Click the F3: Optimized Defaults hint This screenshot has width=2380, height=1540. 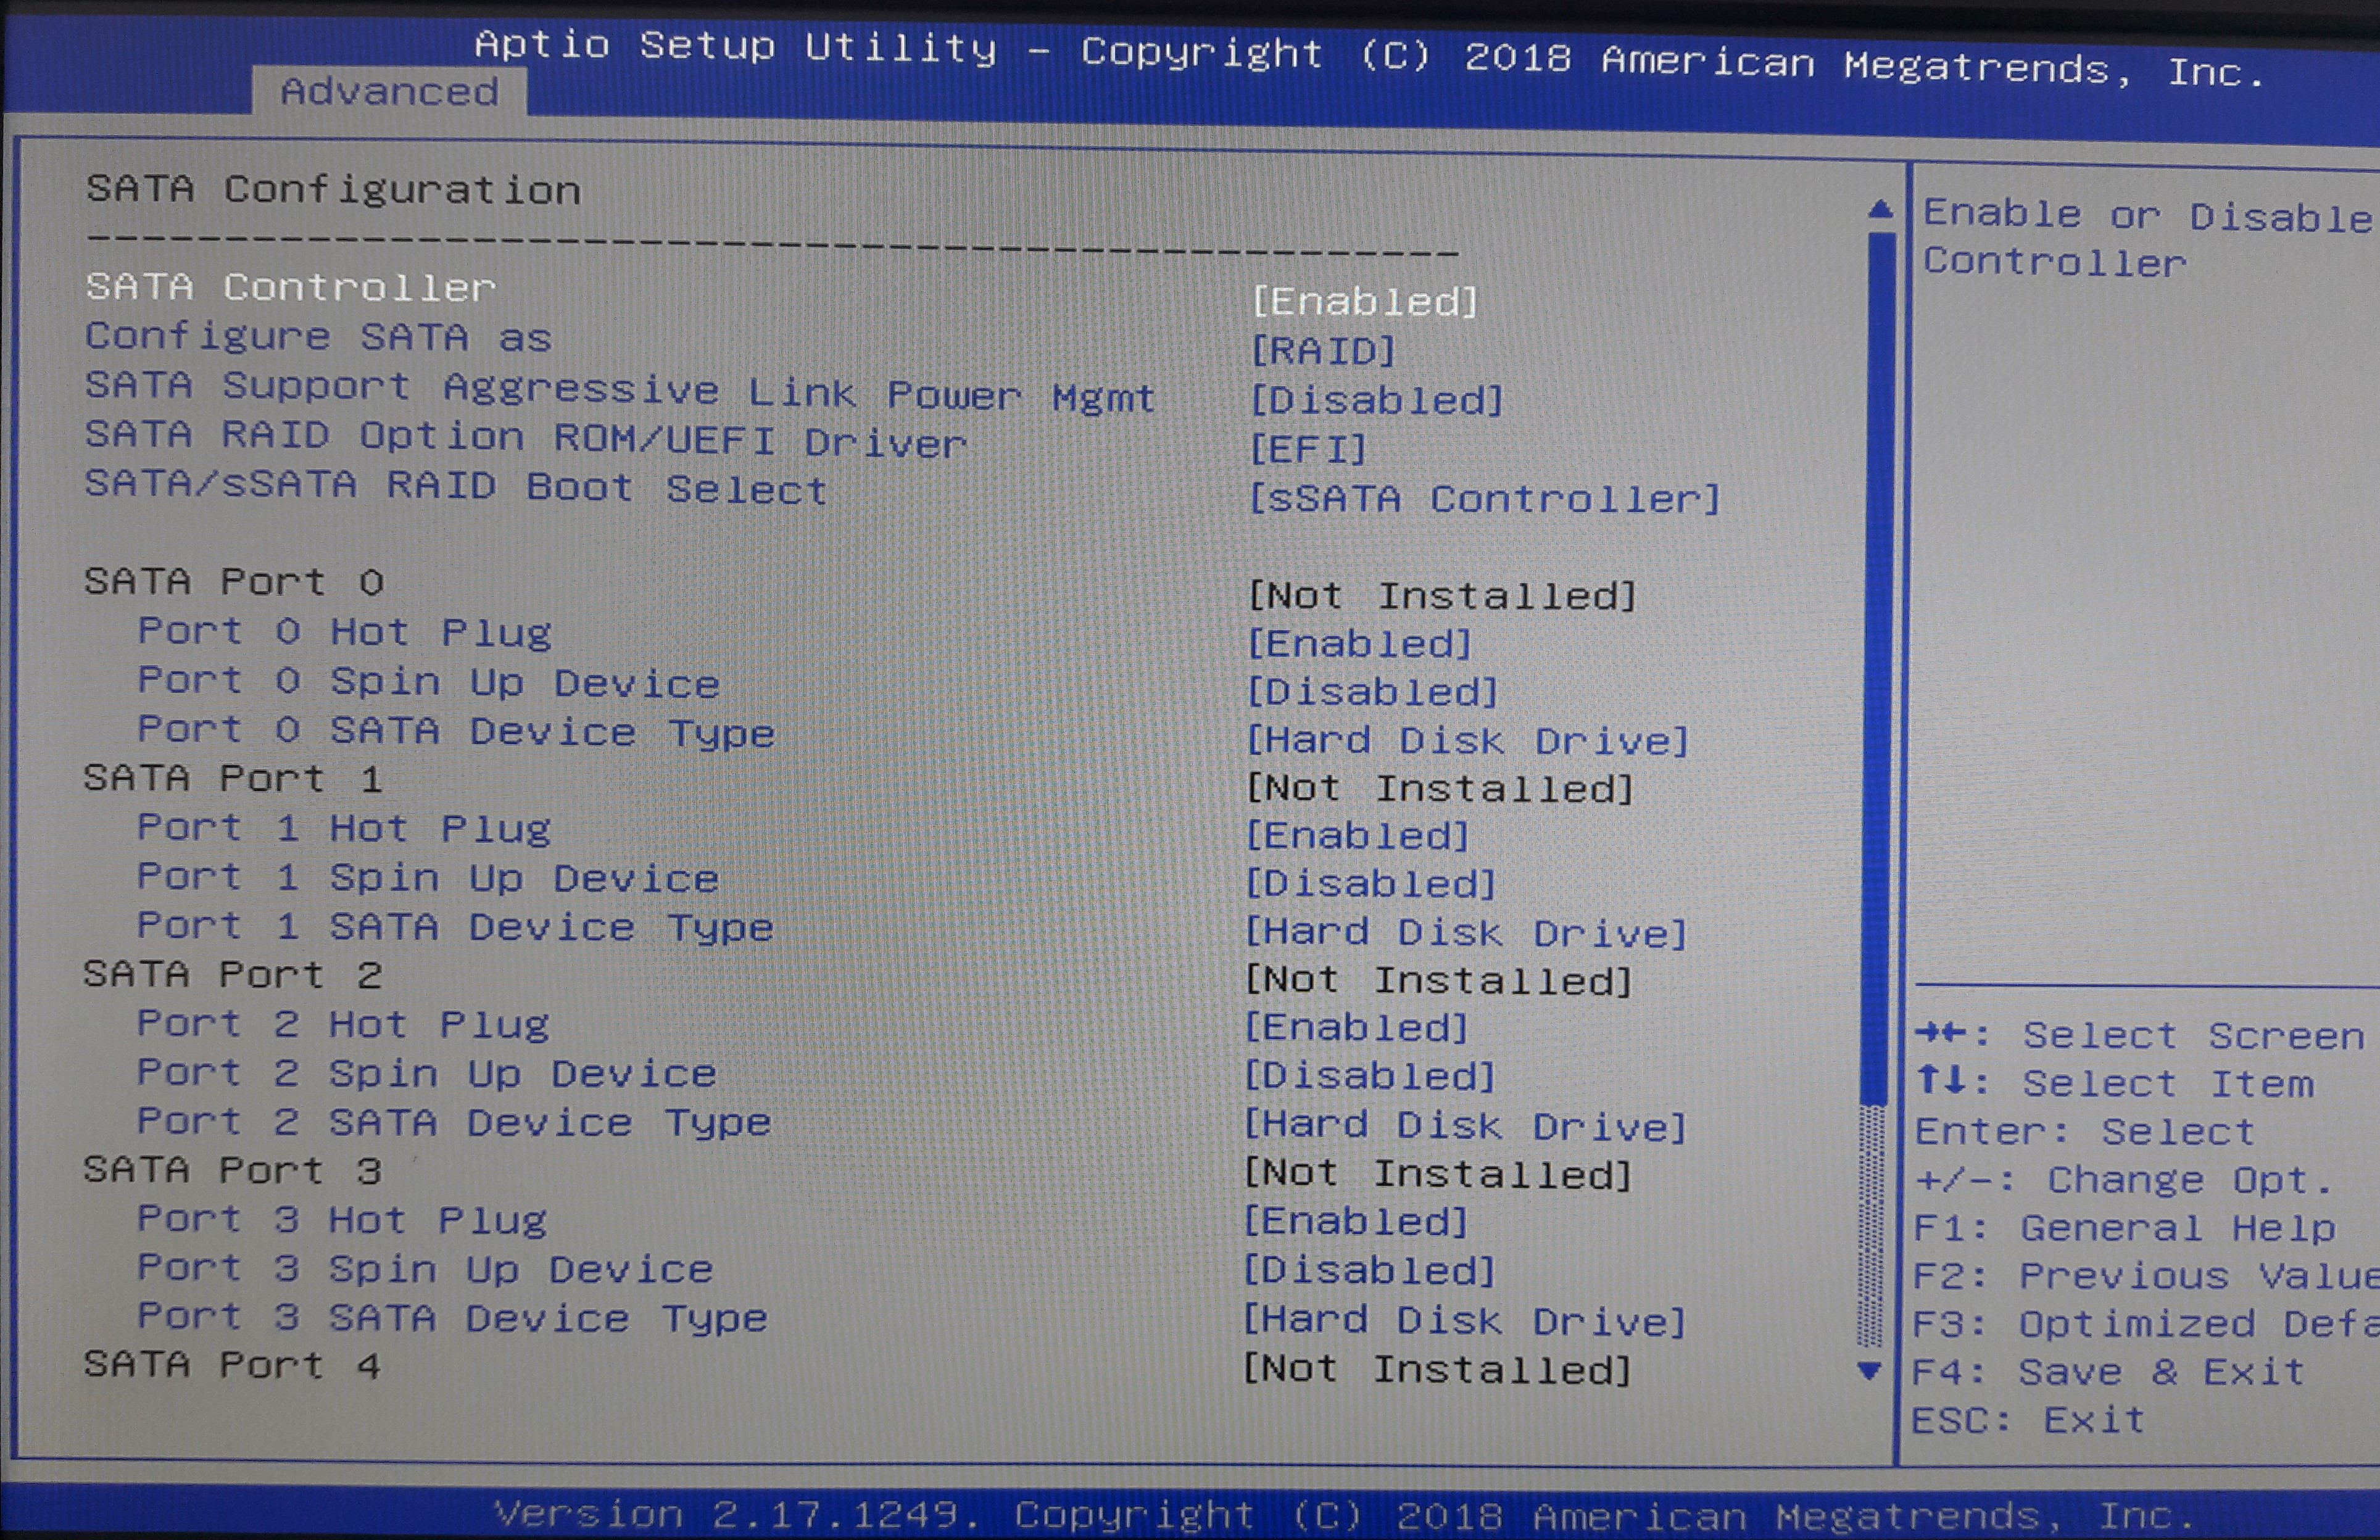coord(2146,1324)
